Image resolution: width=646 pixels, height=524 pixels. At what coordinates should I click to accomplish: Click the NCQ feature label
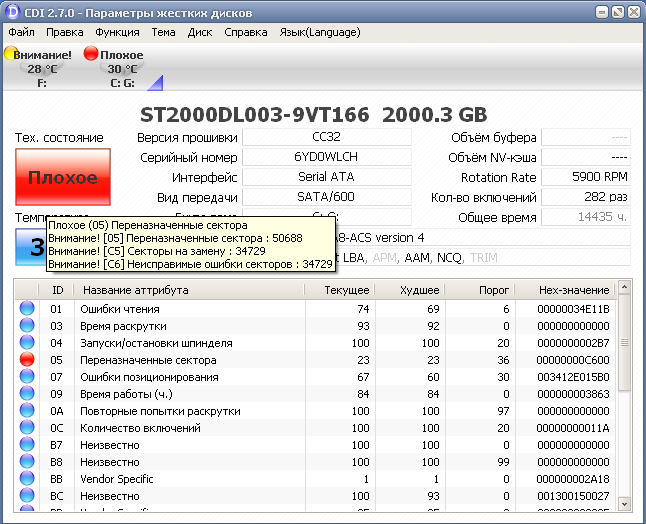click(450, 258)
